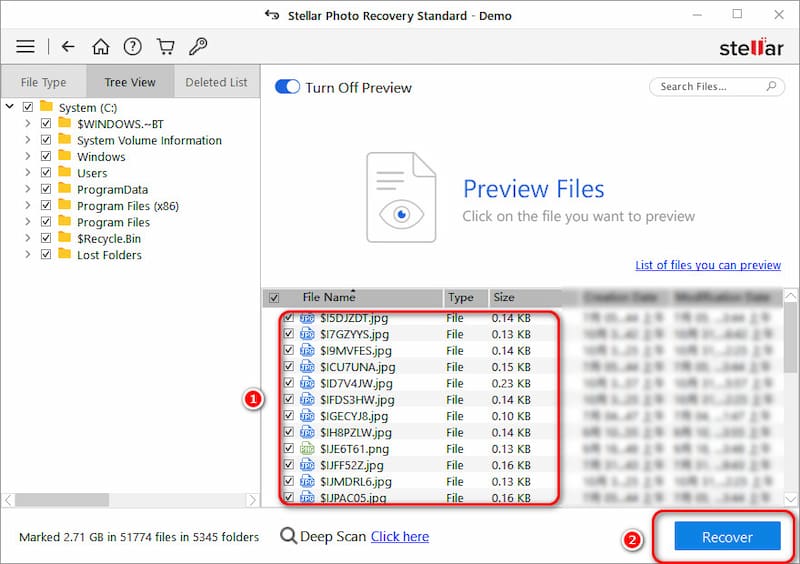Click the JPG icon of $IJFF52Z.jpg

point(307,465)
